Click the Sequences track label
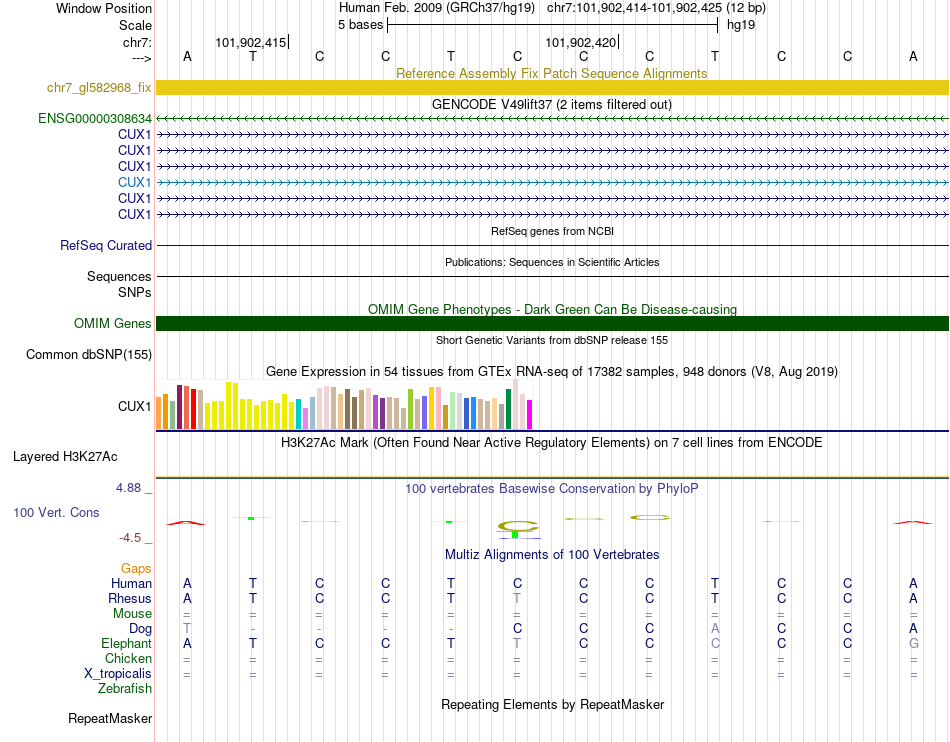The image size is (950, 742). (119, 276)
